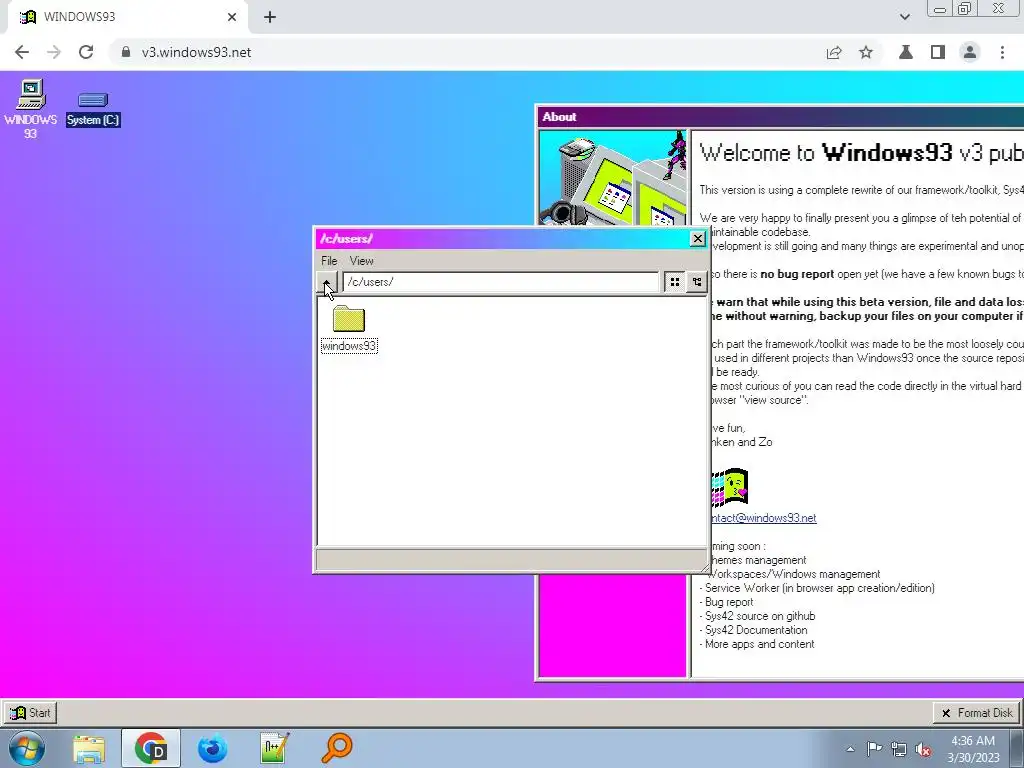Open Chrome's three-dot menu
Viewport: 1024px width, 768px height.
[1002, 52]
